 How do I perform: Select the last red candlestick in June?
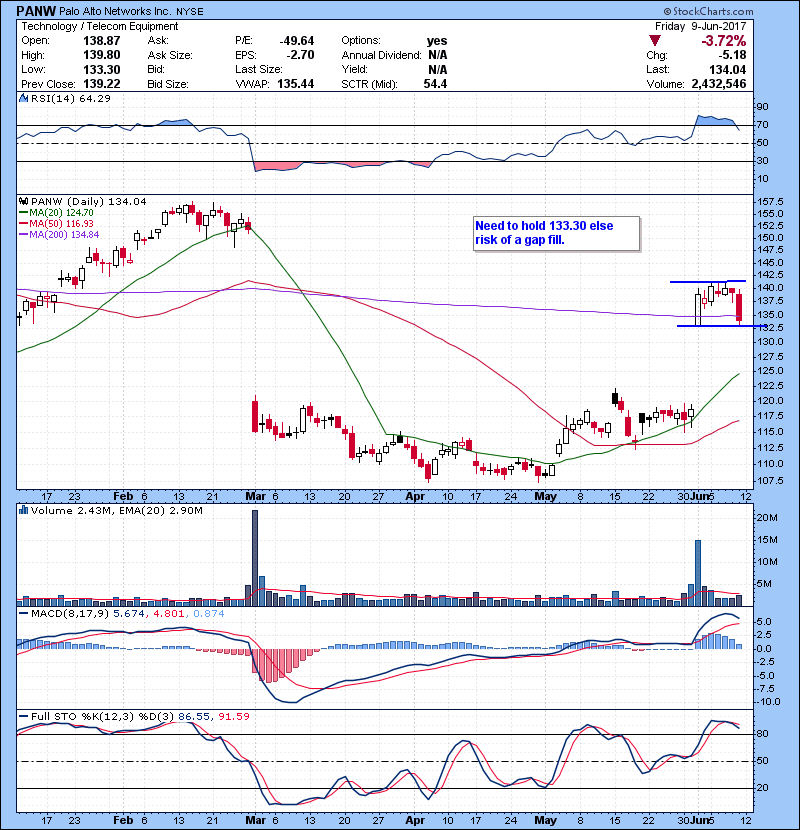(x=739, y=305)
